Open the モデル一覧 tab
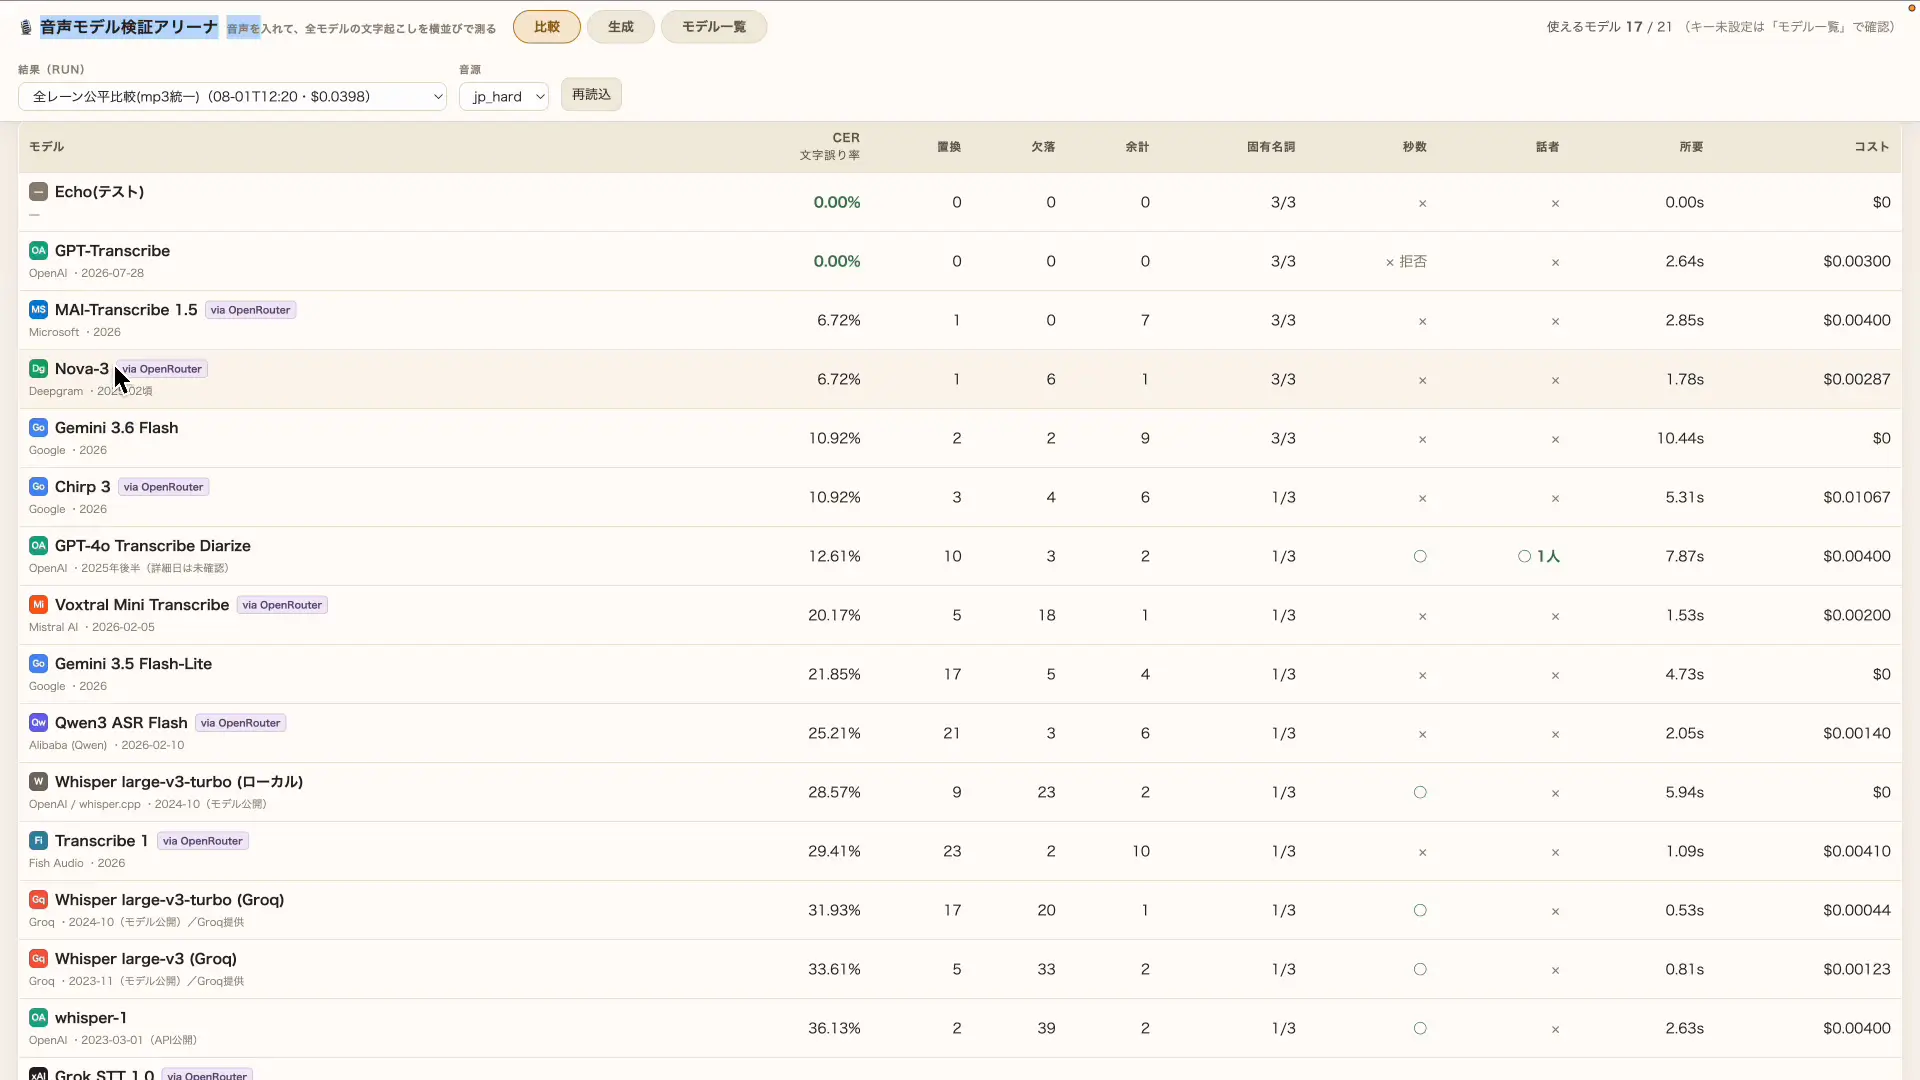The image size is (1920, 1080). tap(714, 27)
